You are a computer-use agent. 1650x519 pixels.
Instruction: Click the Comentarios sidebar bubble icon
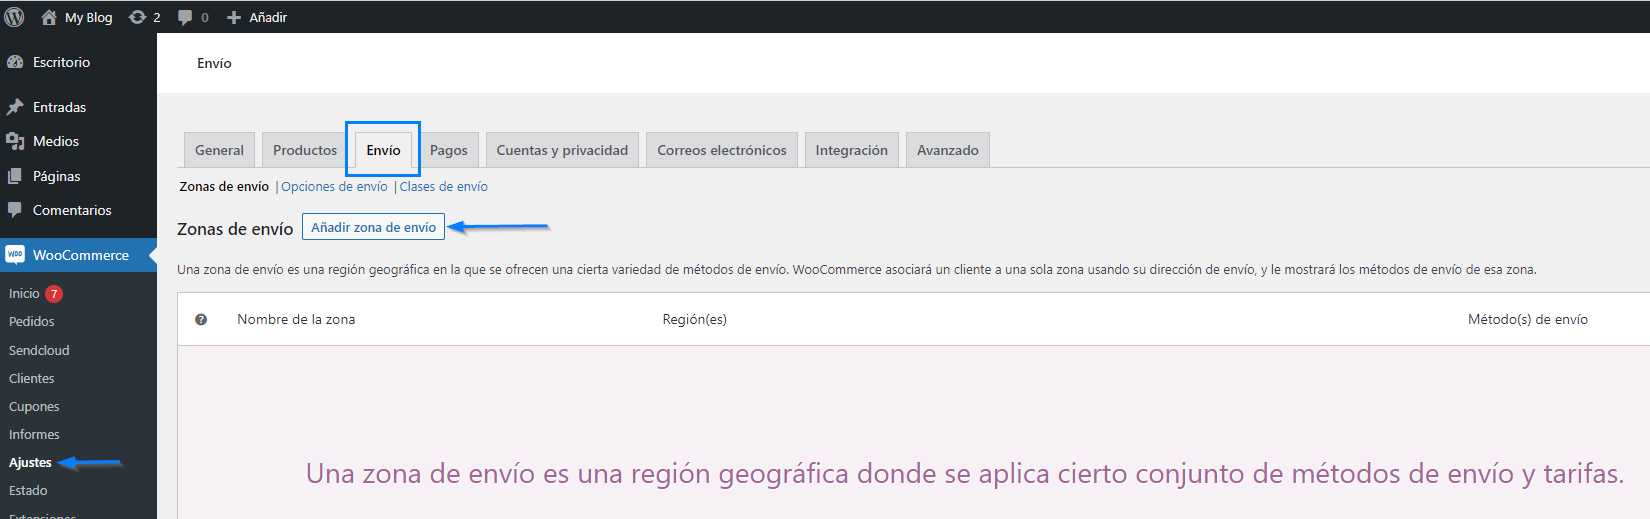coord(15,210)
